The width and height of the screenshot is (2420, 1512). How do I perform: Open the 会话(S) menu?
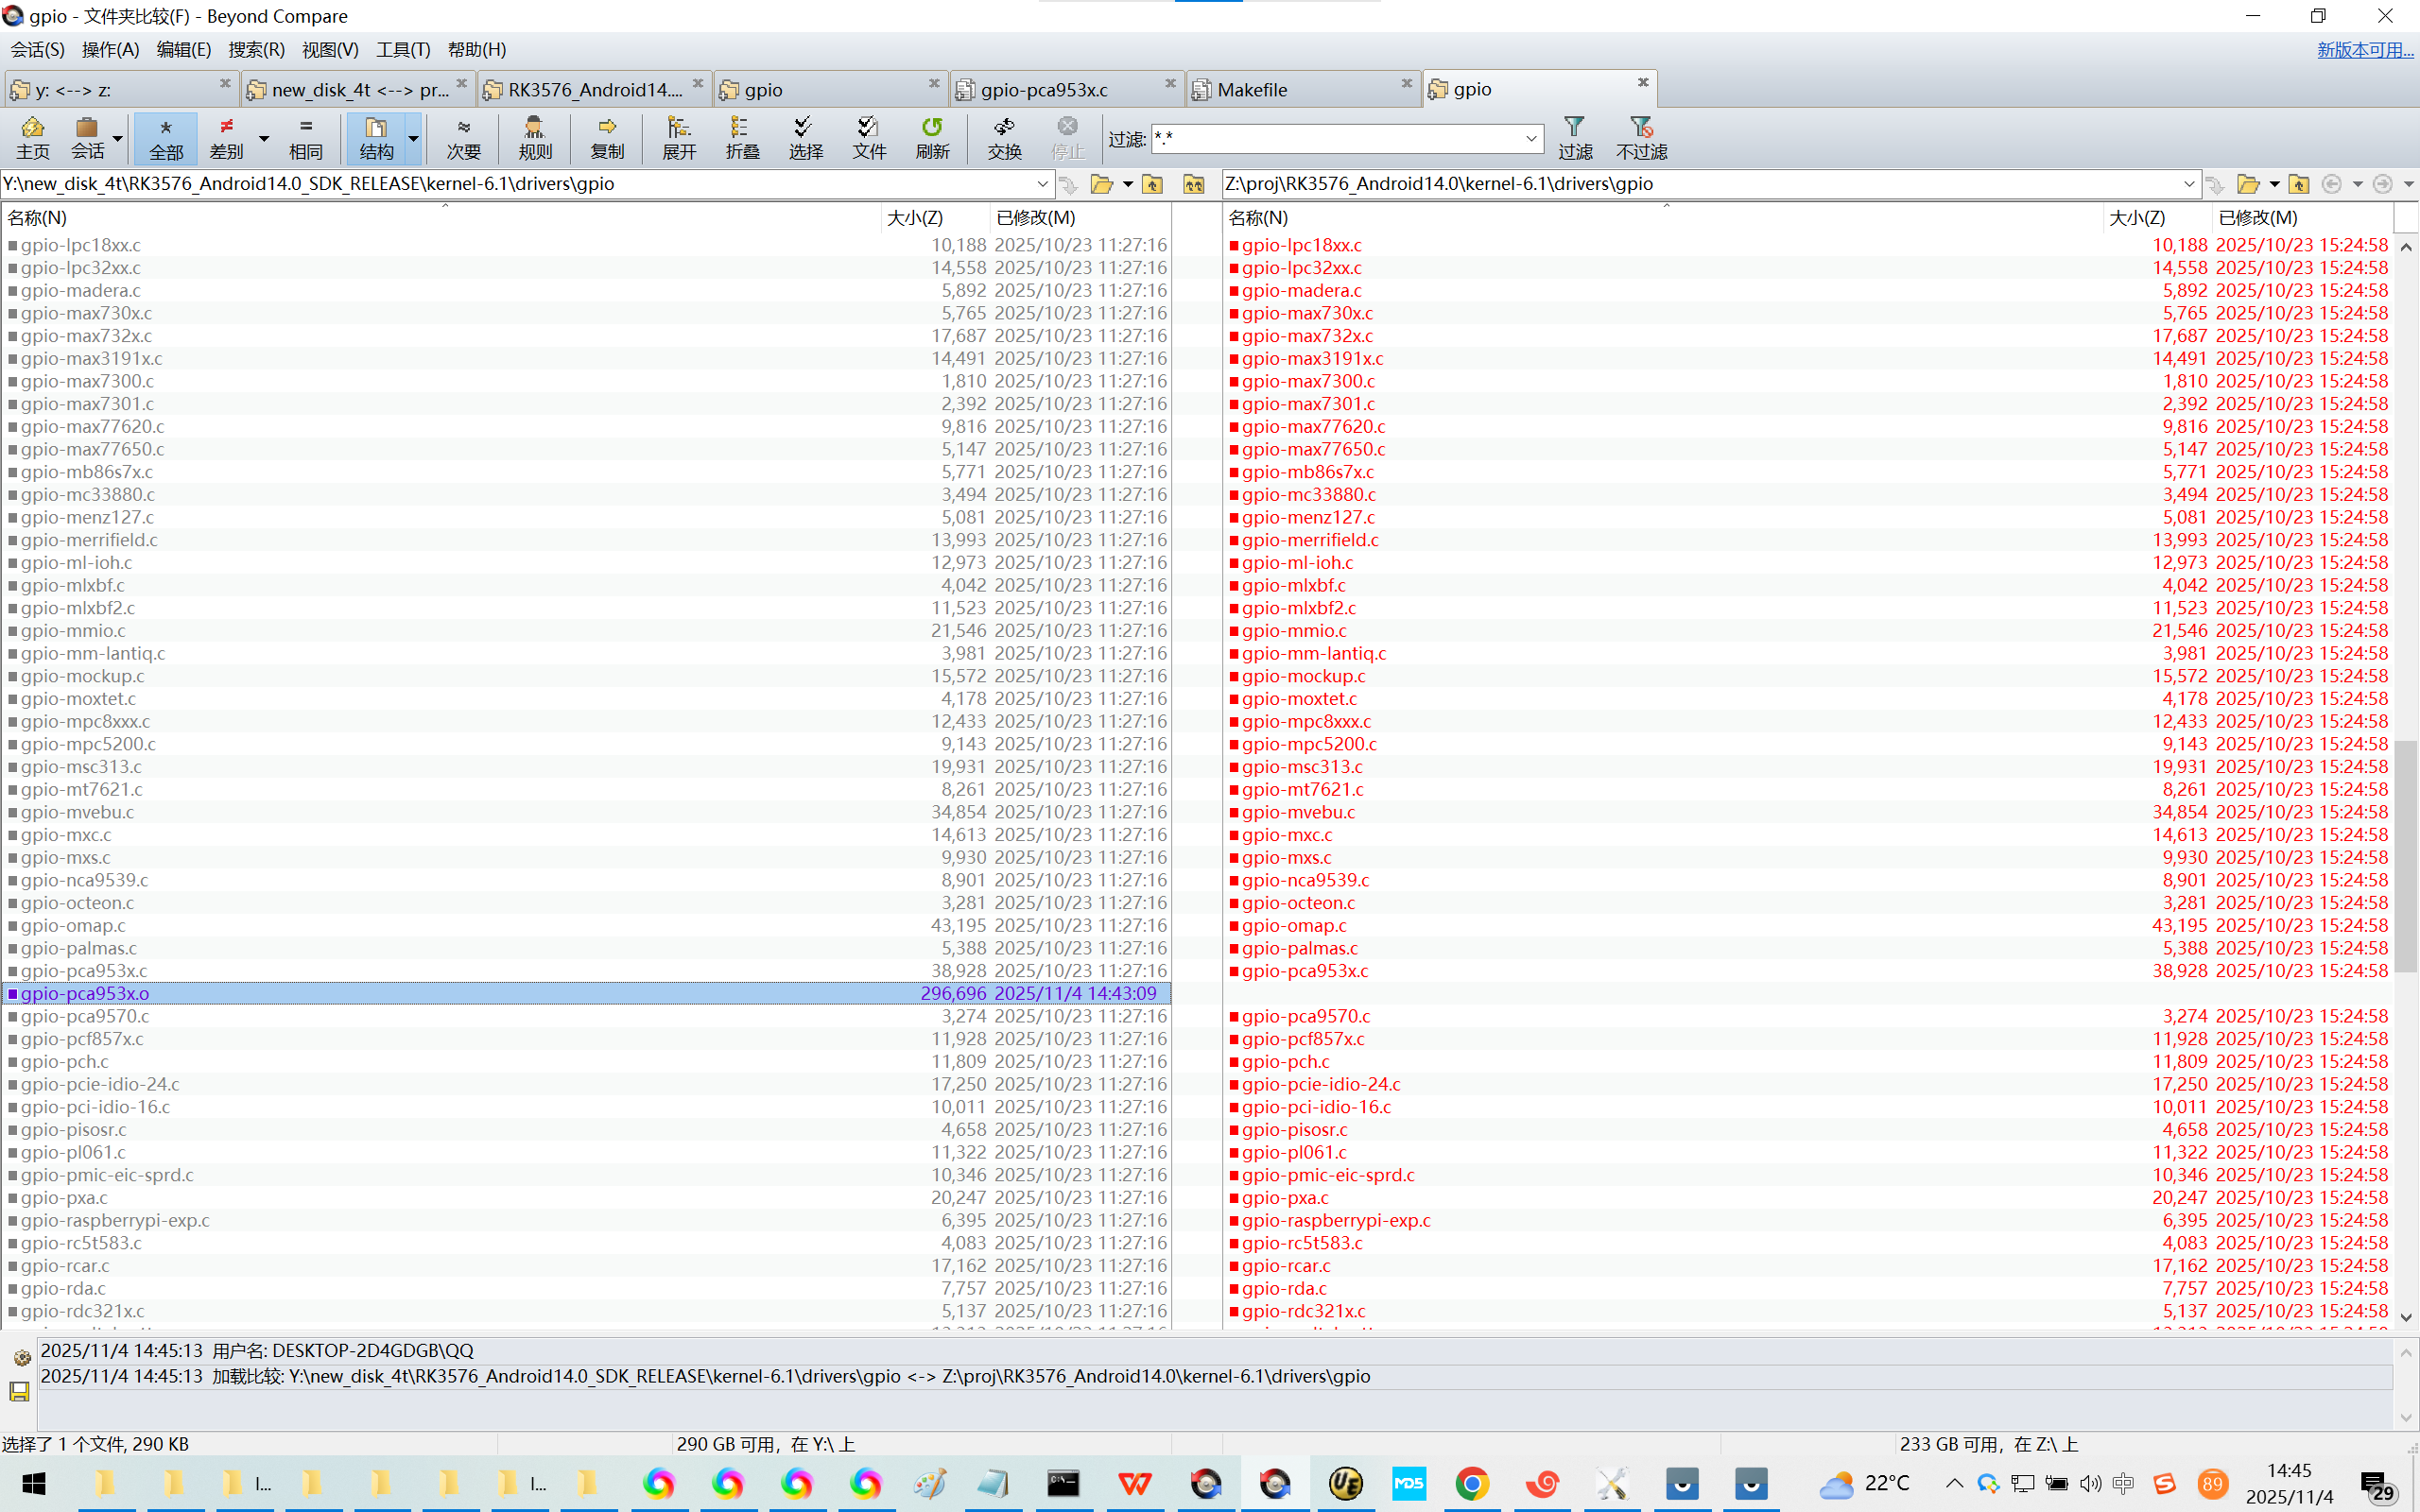click(38, 49)
